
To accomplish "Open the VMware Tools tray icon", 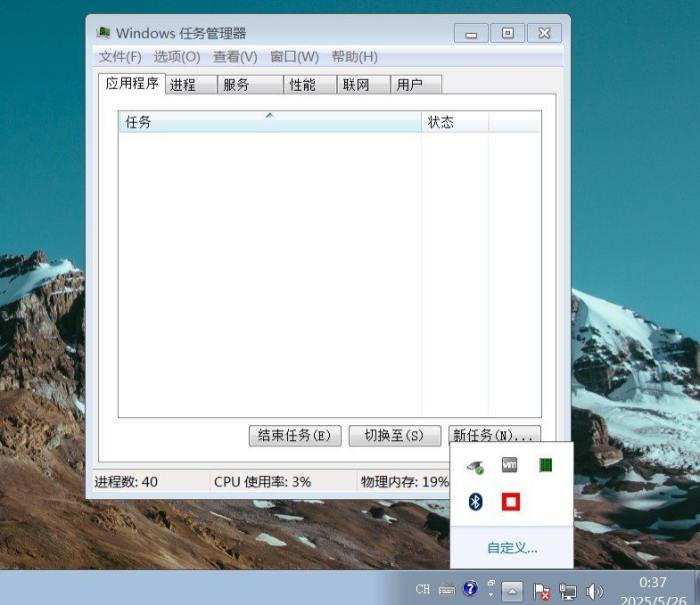I will point(509,465).
